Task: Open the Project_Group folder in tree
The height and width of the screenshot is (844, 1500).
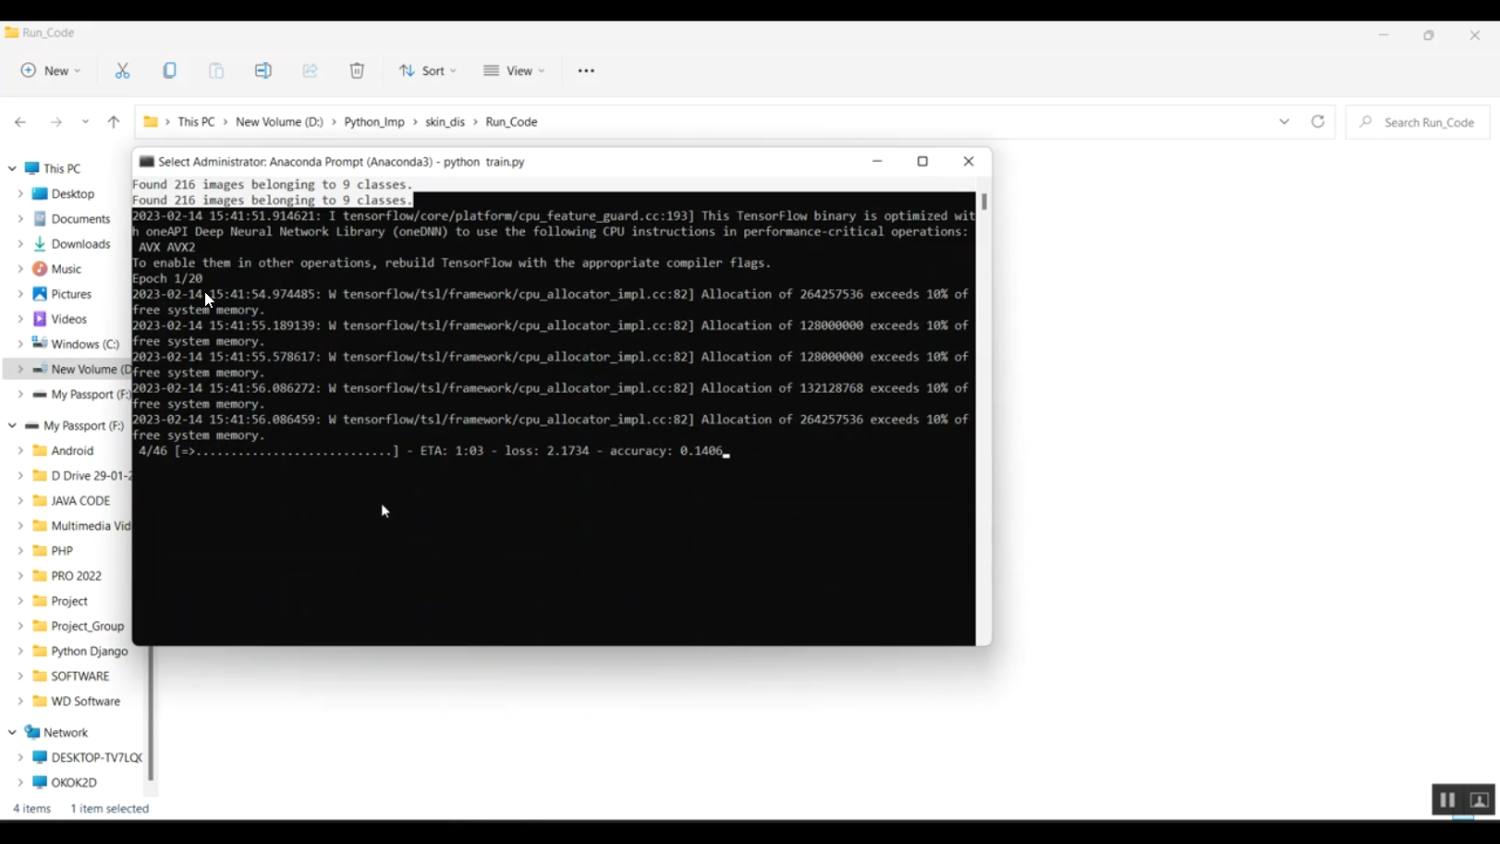Action: point(87,626)
